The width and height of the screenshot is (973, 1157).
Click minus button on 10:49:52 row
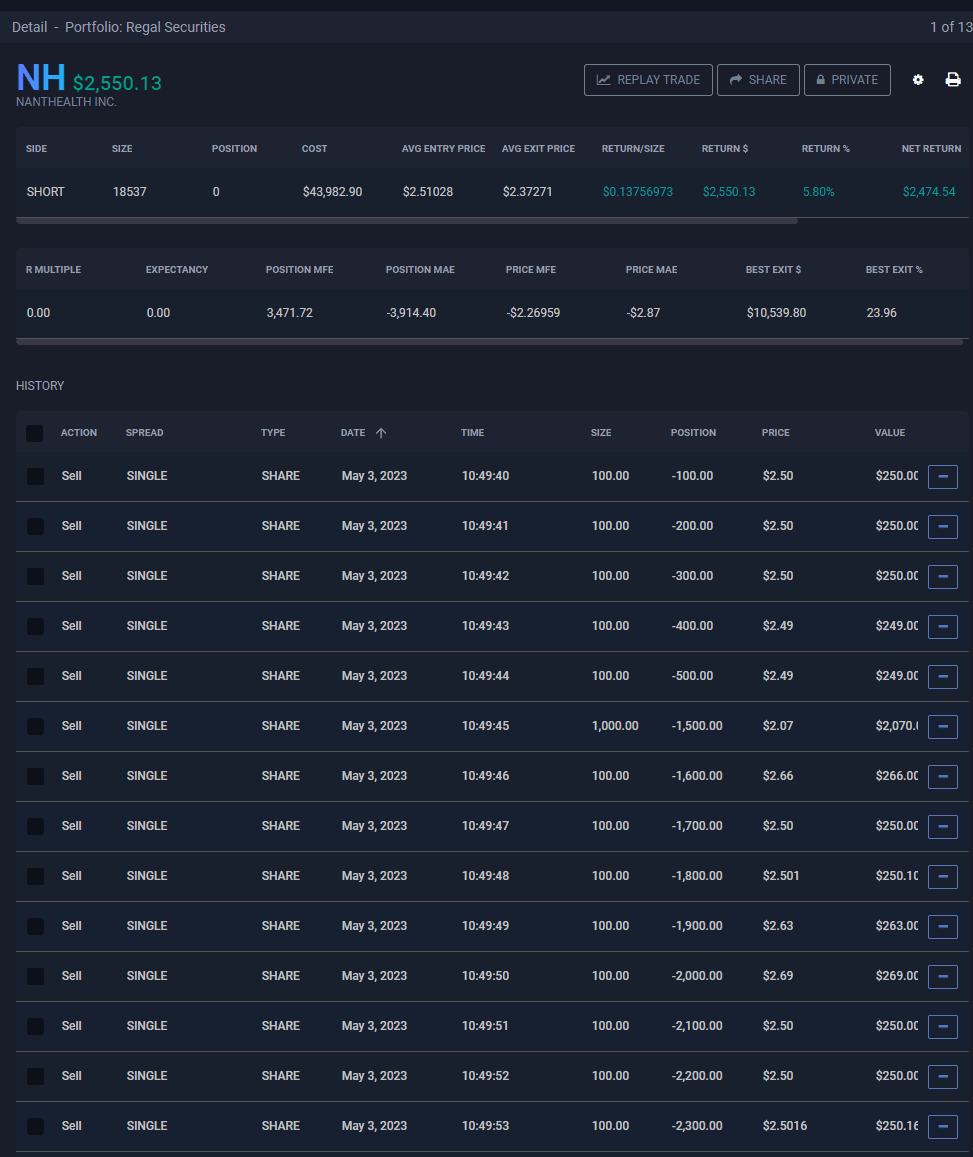(x=943, y=1077)
